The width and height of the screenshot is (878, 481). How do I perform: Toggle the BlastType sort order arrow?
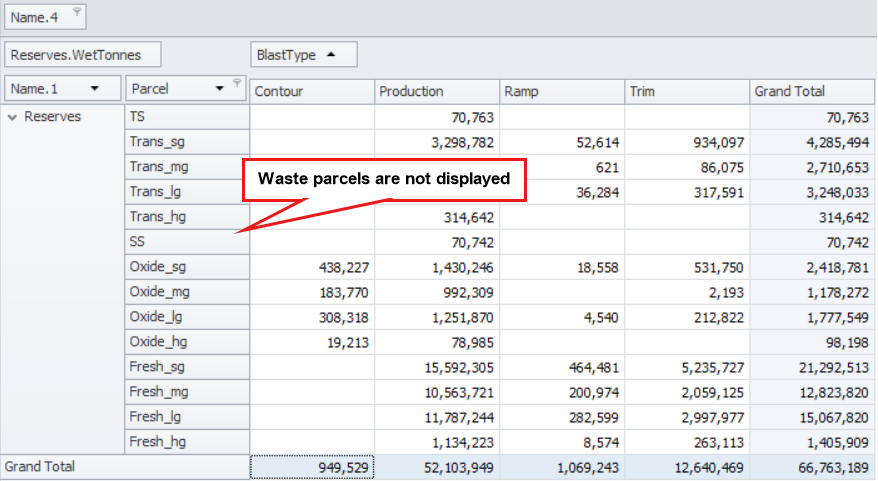click(x=331, y=55)
